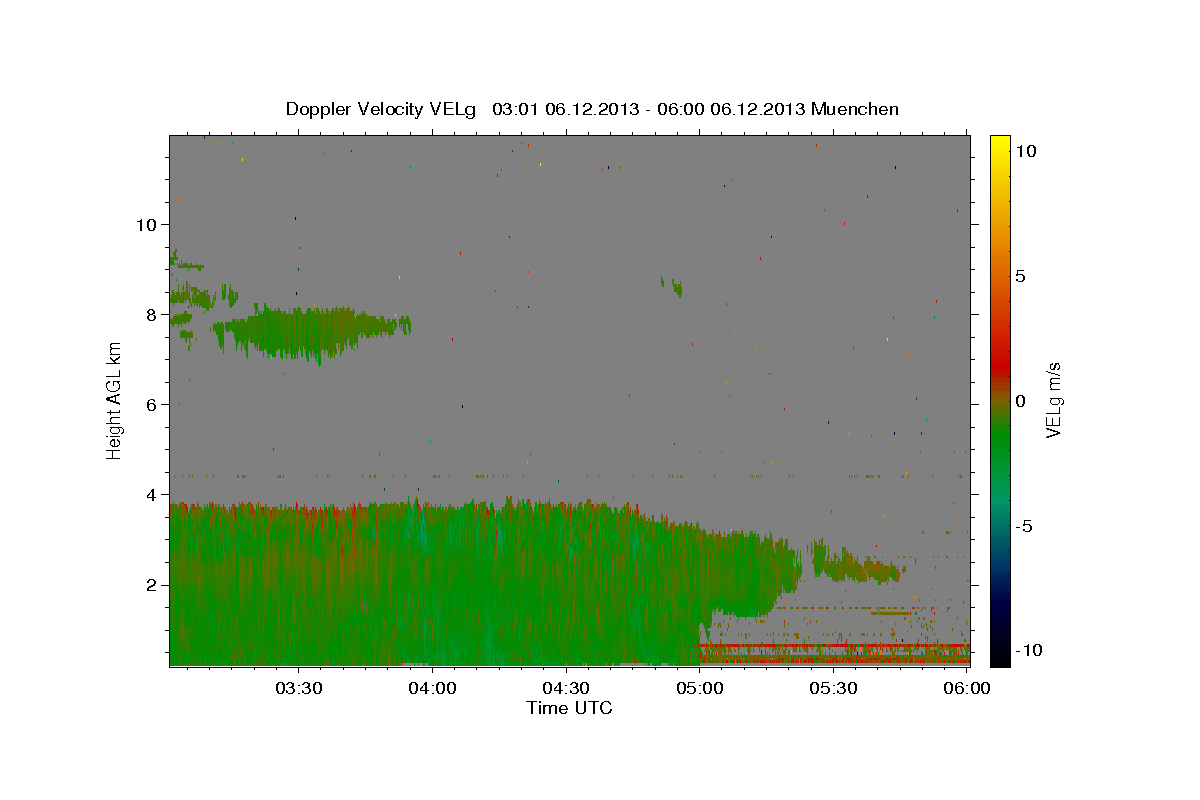Viewport: 1200px width, 800px height.
Task: Select the 03:30 time tick label
Action: coord(298,688)
